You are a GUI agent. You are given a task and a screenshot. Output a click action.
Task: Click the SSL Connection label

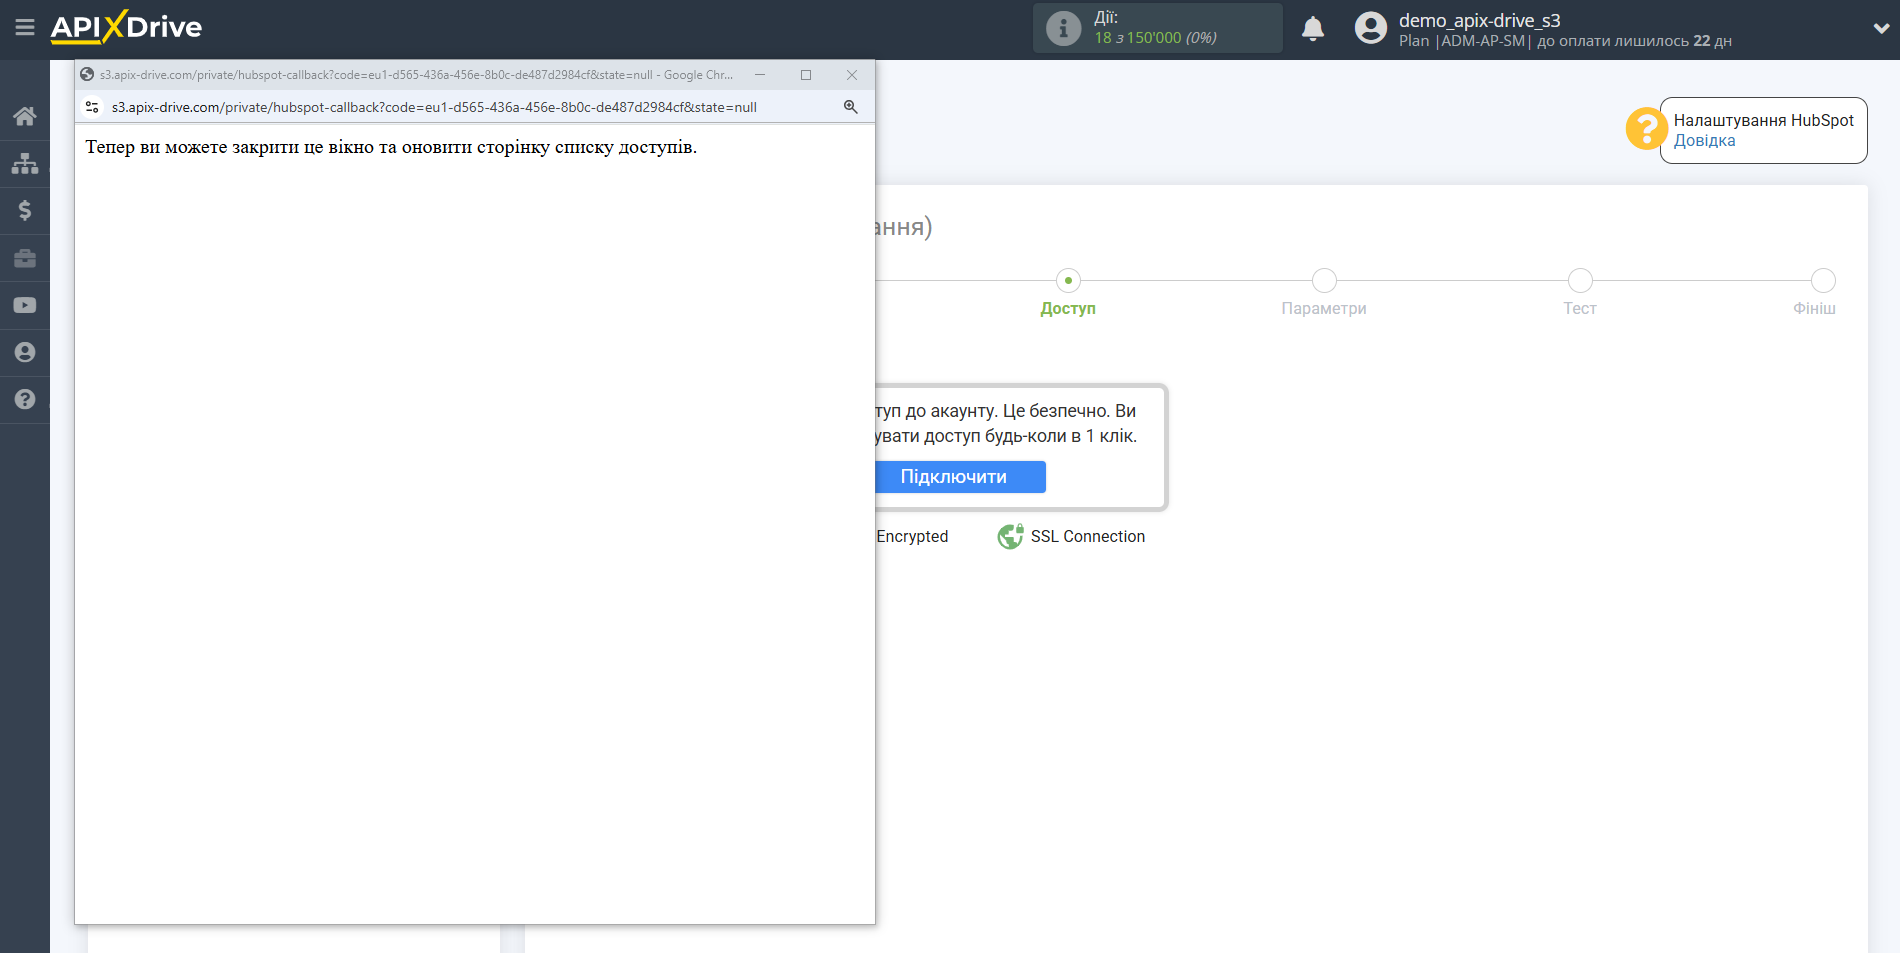coord(1088,537)
